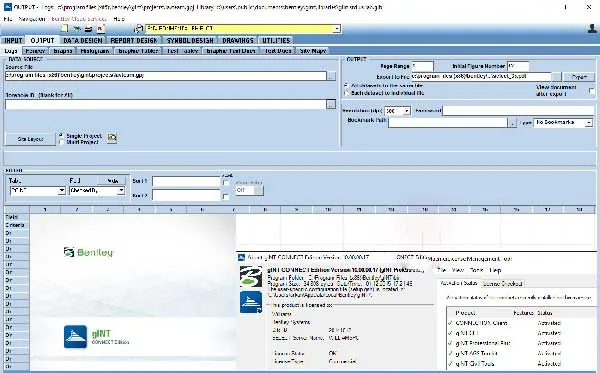Click Bentley logo icon in About window

click(x=251, y=277)
